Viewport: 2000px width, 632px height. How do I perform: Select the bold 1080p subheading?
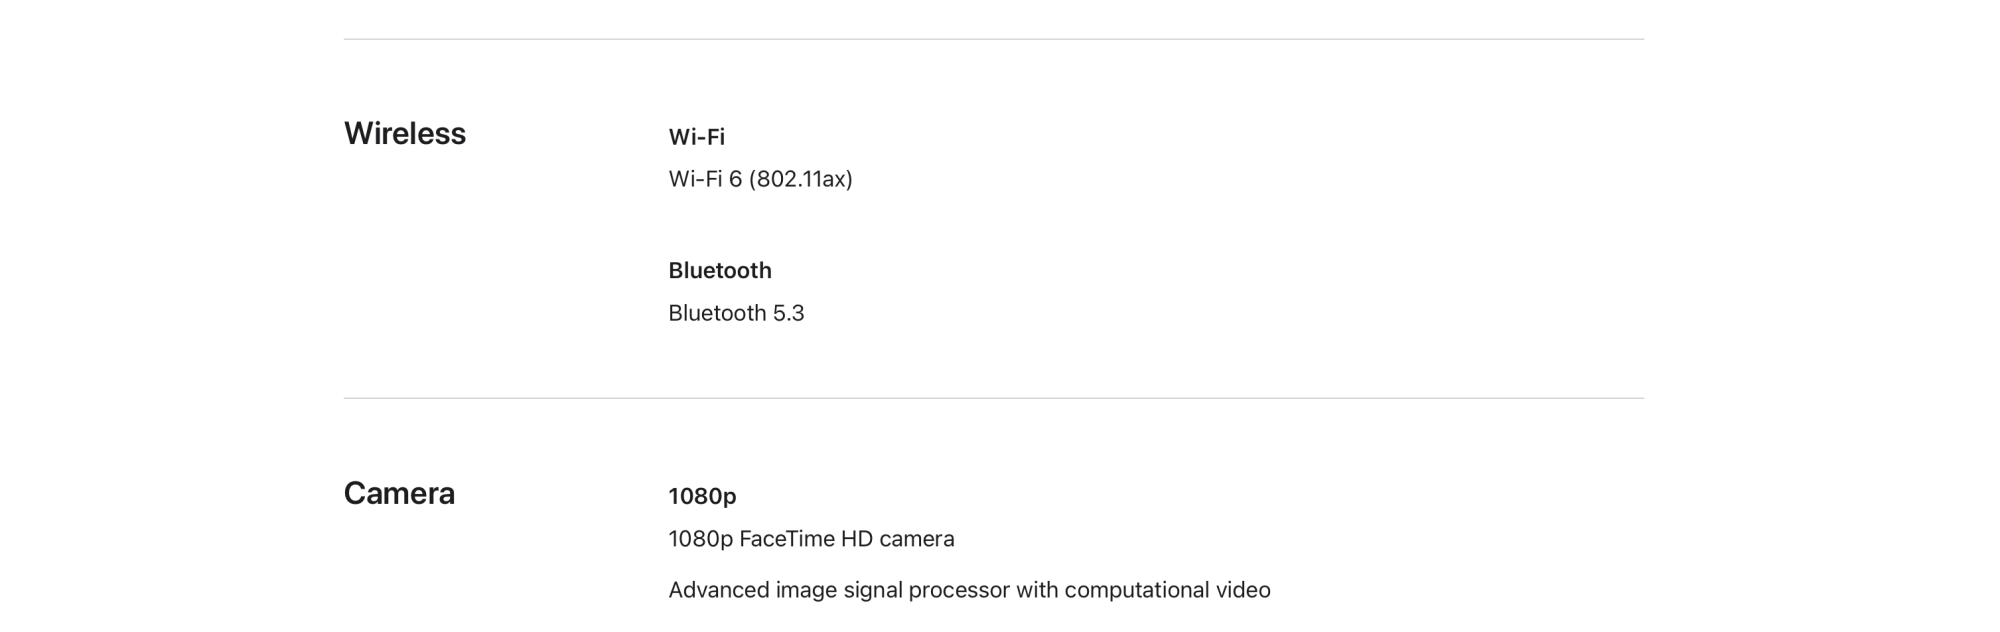pos(702,496)
